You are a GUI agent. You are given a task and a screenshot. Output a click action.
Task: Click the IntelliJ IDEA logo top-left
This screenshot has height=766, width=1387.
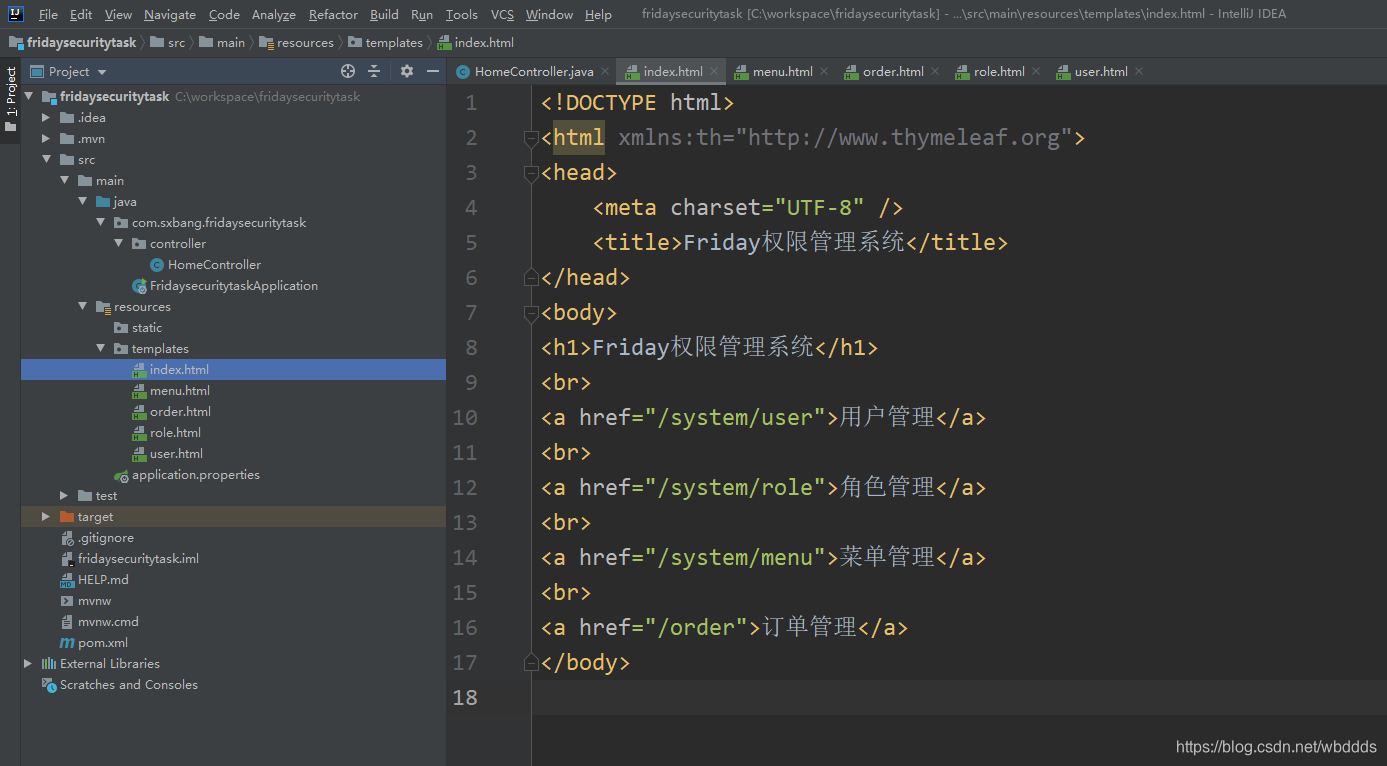[x=14, y=13]
